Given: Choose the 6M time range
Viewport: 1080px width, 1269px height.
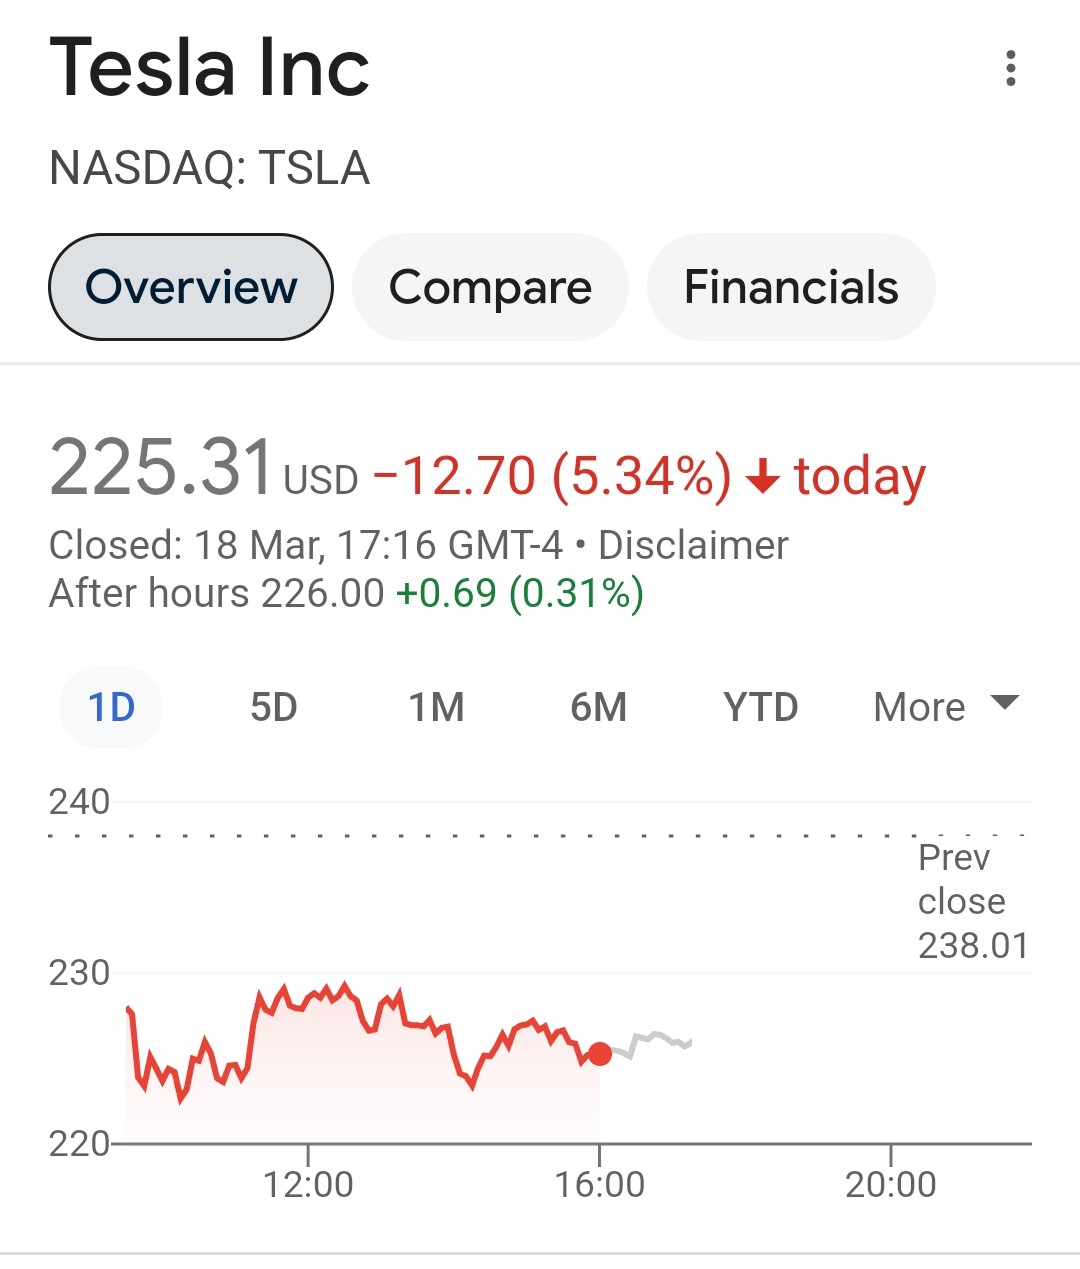Looking at the screenshot, I should [598, 707].
